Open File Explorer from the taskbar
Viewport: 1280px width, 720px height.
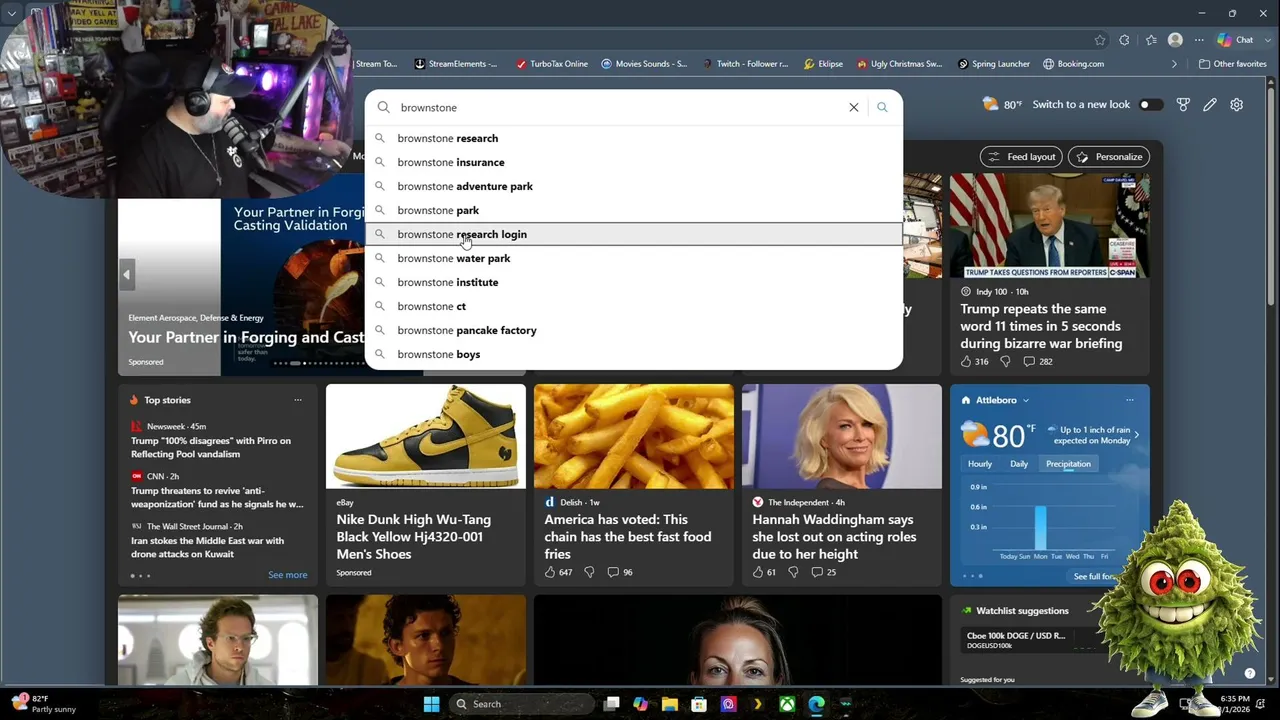[670, 704]
